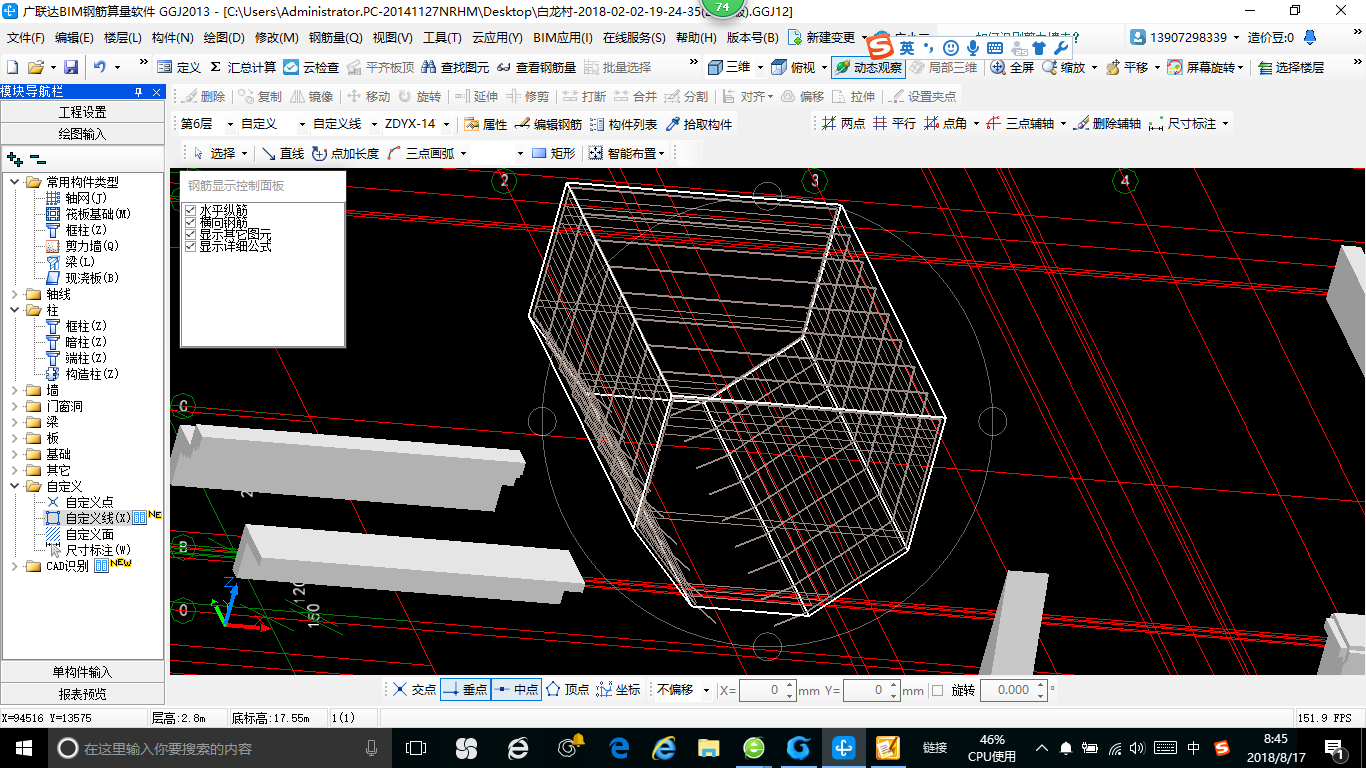Open 构件列表 component list
Viewport: 1366px width, 768px height.
(623, 124)
